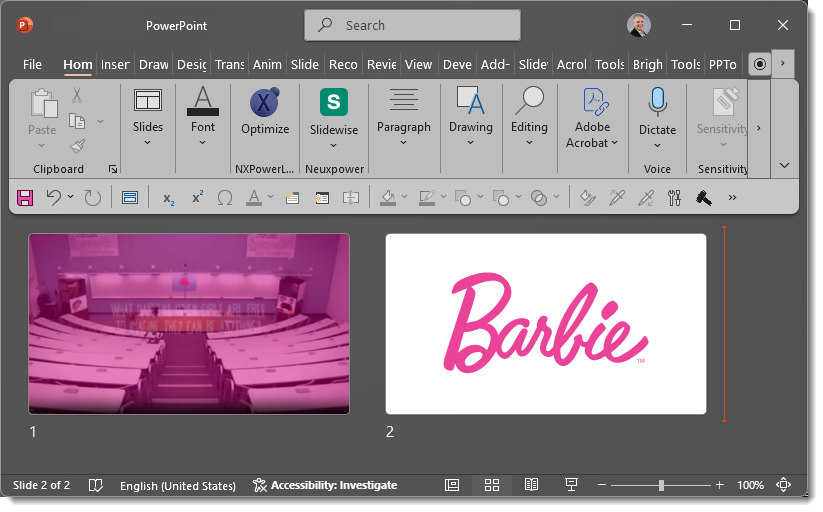The height and width of the screenshot is (512, 823).
Task: Click the spell check book icon in status bar
Action: point(96,485)
